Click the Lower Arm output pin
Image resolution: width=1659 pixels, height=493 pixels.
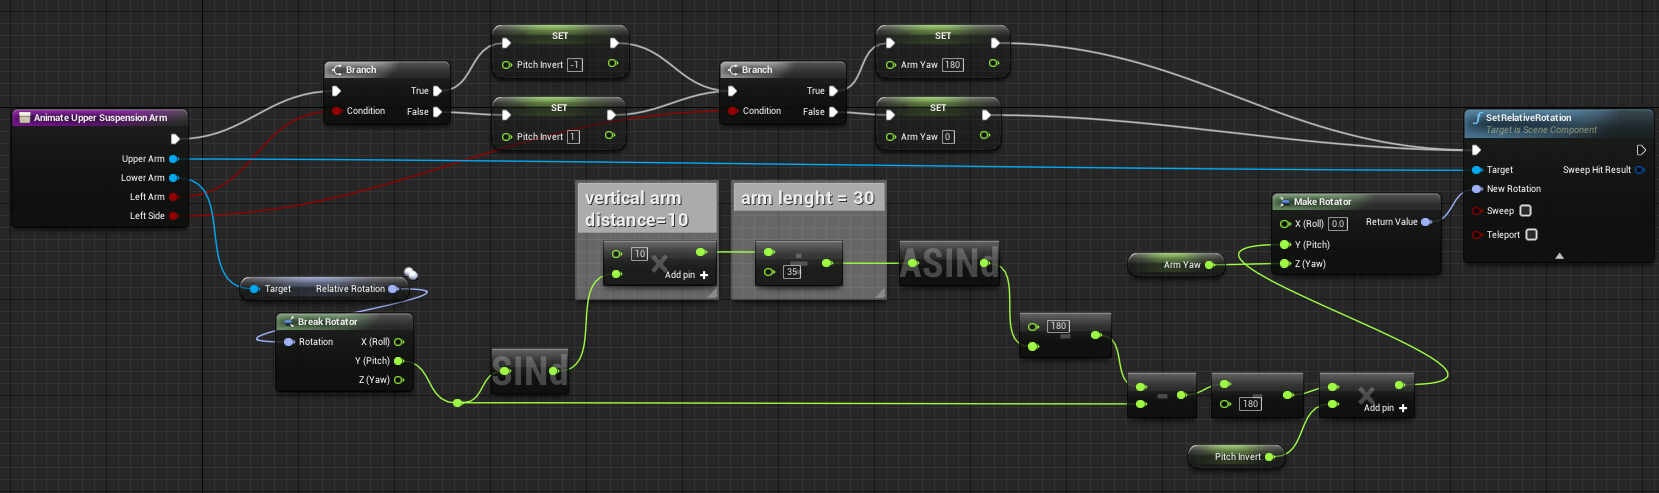pyautogui.click(x=174, y=178)
